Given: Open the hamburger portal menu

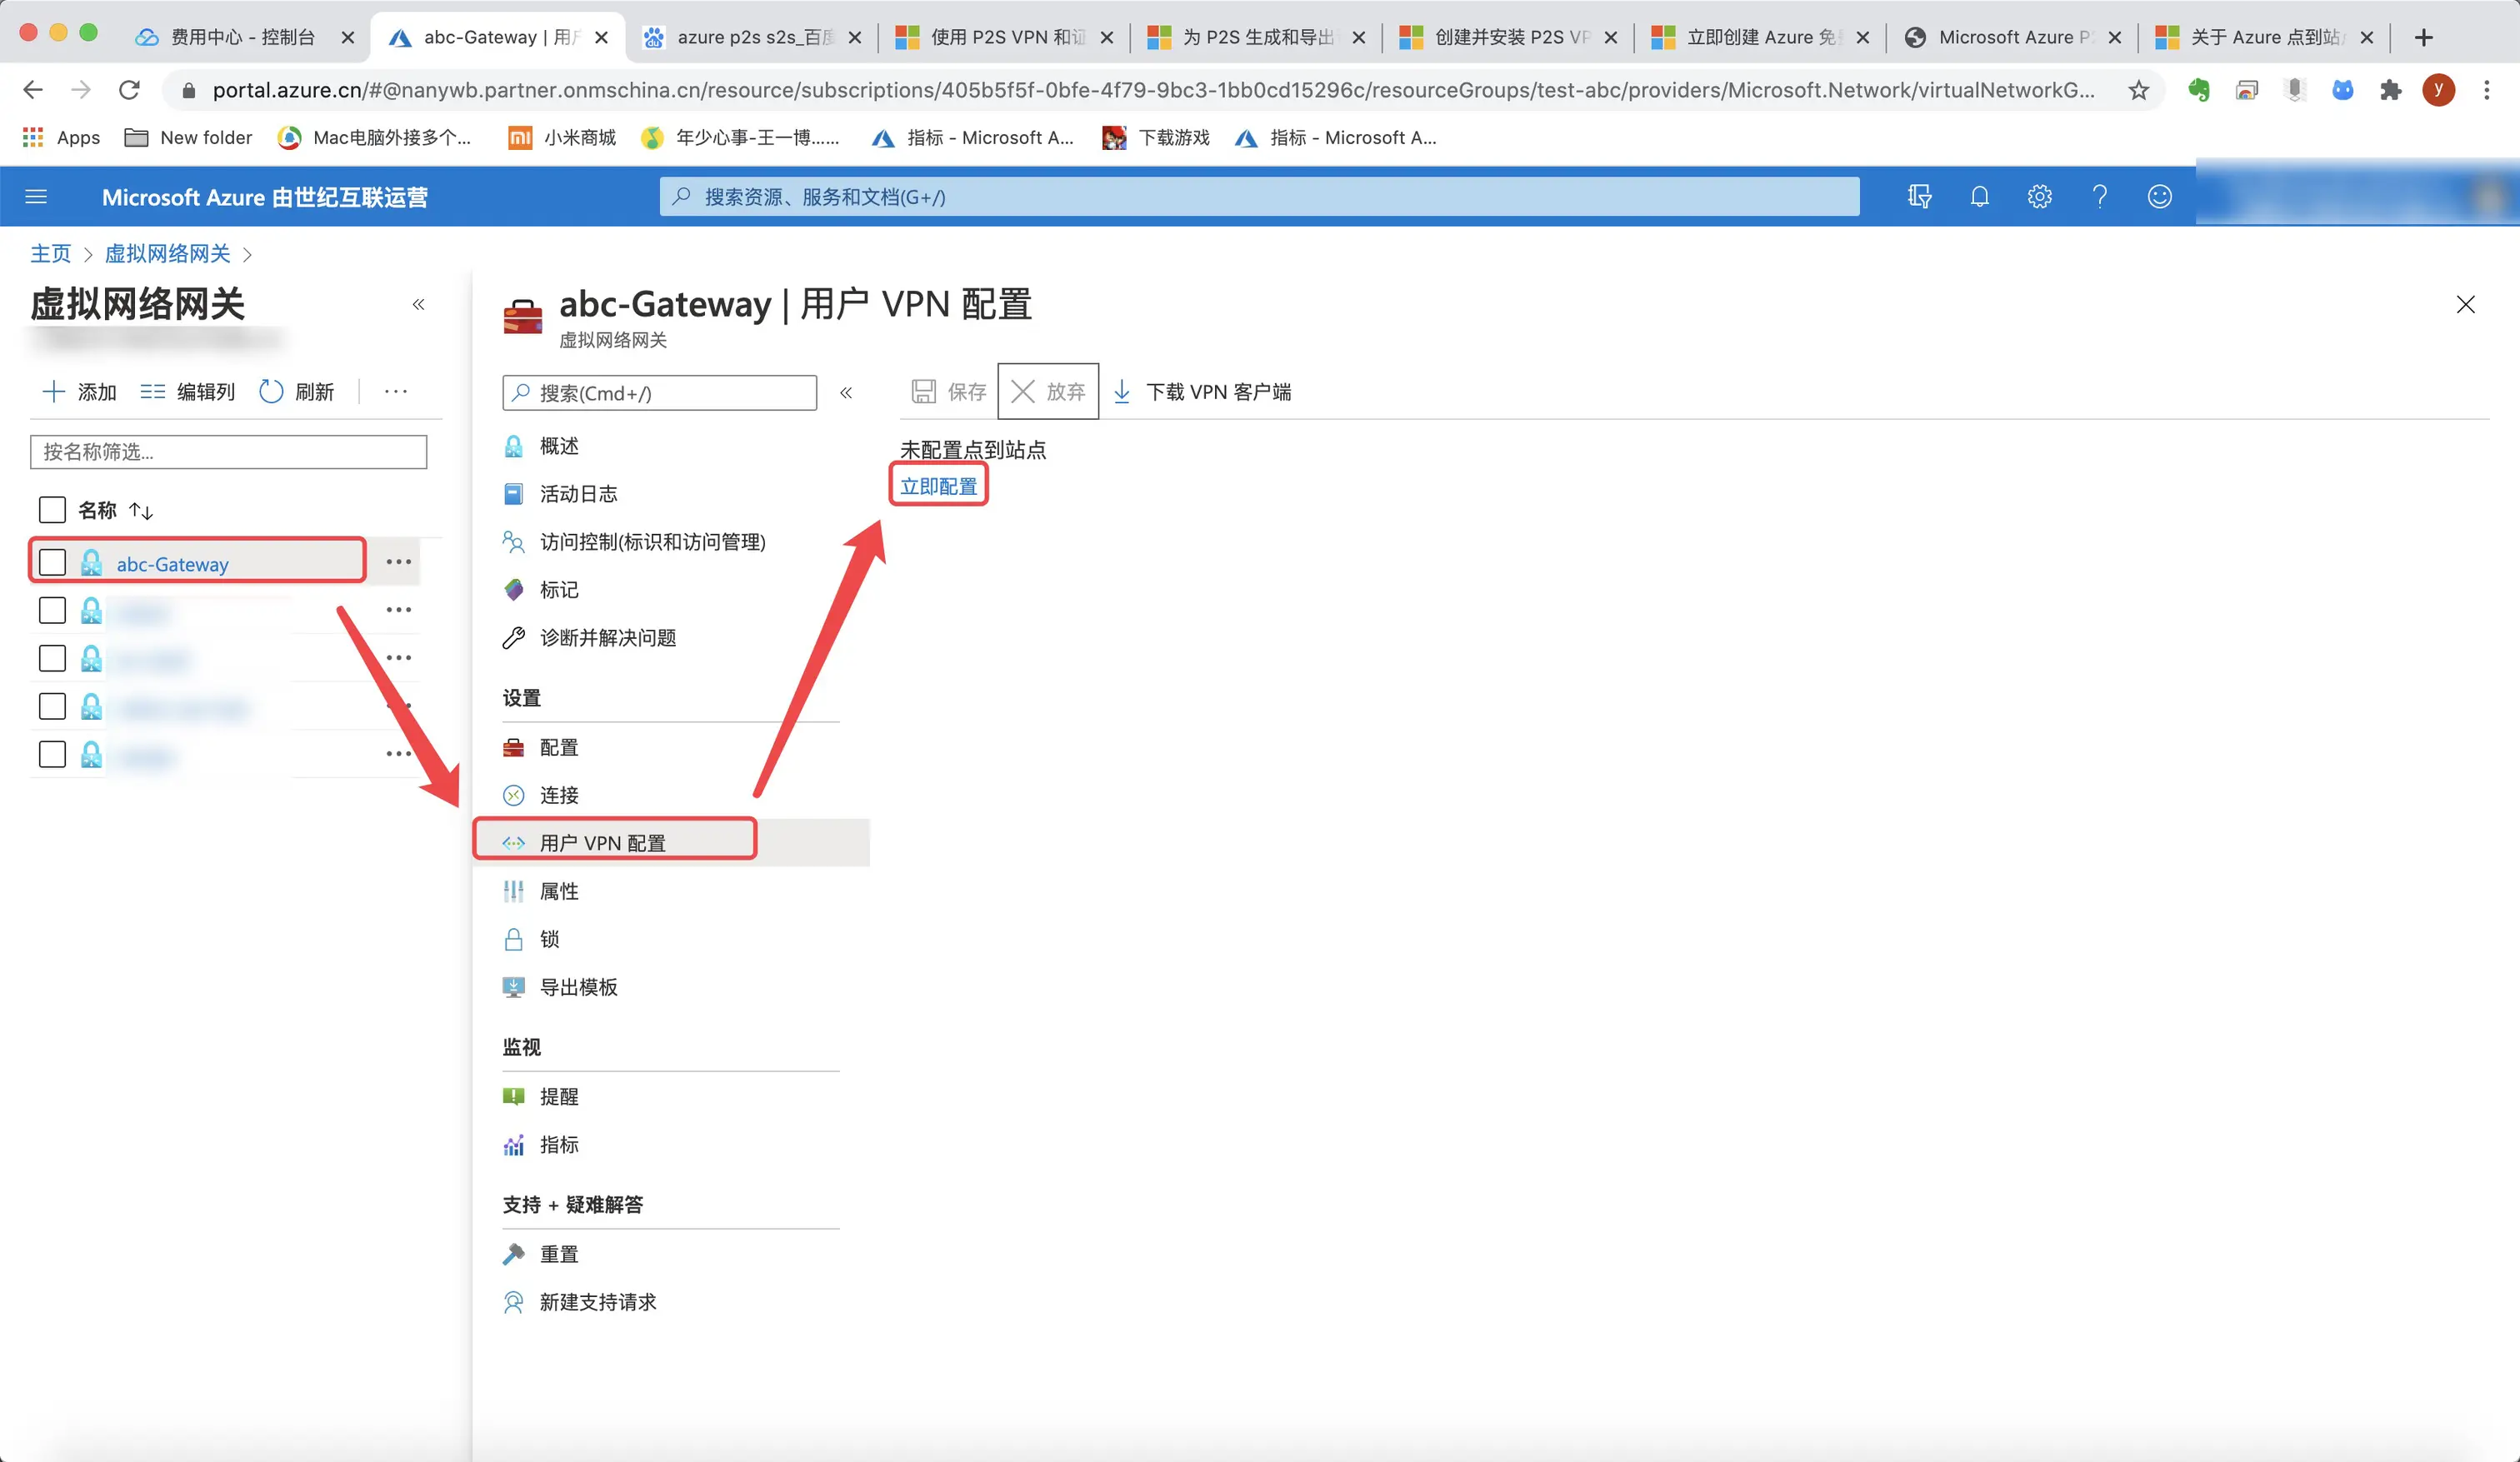Looking at the screenshot, I should click(36, 197).
